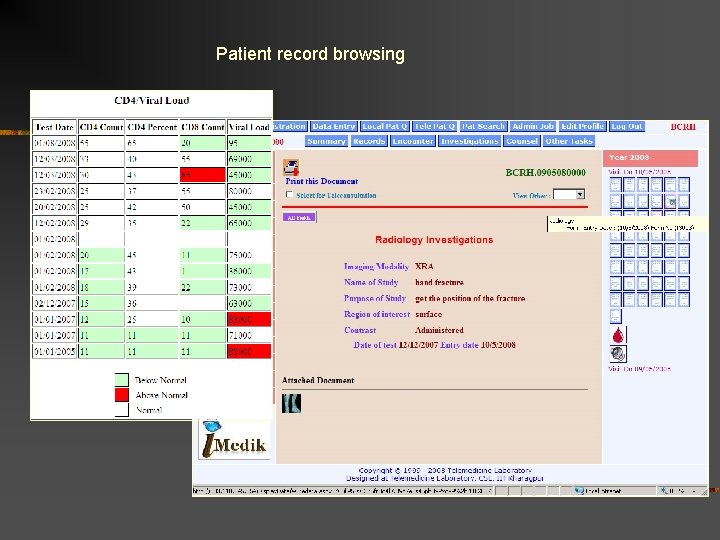The height and width of the screenshot is (540, 720).
Task: Select the Investigations tab
Action: point(469,141)
